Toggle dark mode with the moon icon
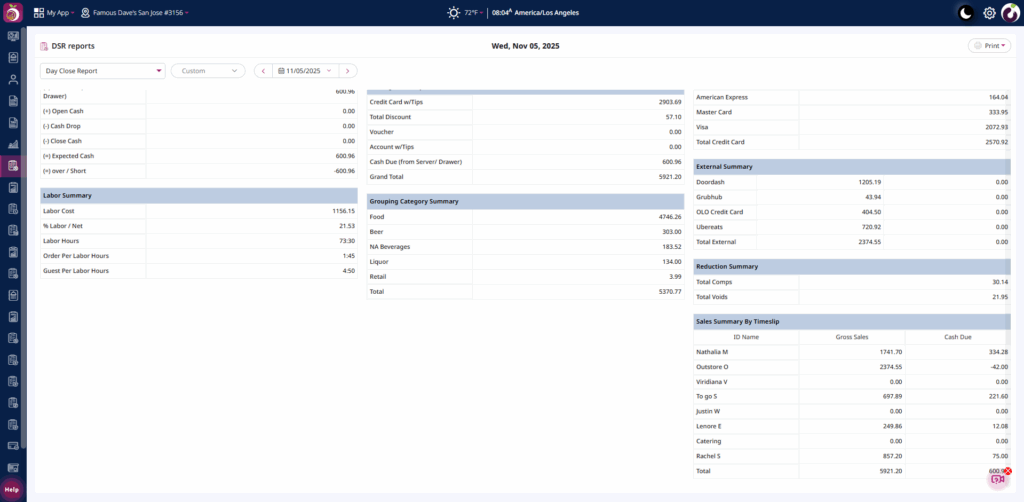 (965, 13)
